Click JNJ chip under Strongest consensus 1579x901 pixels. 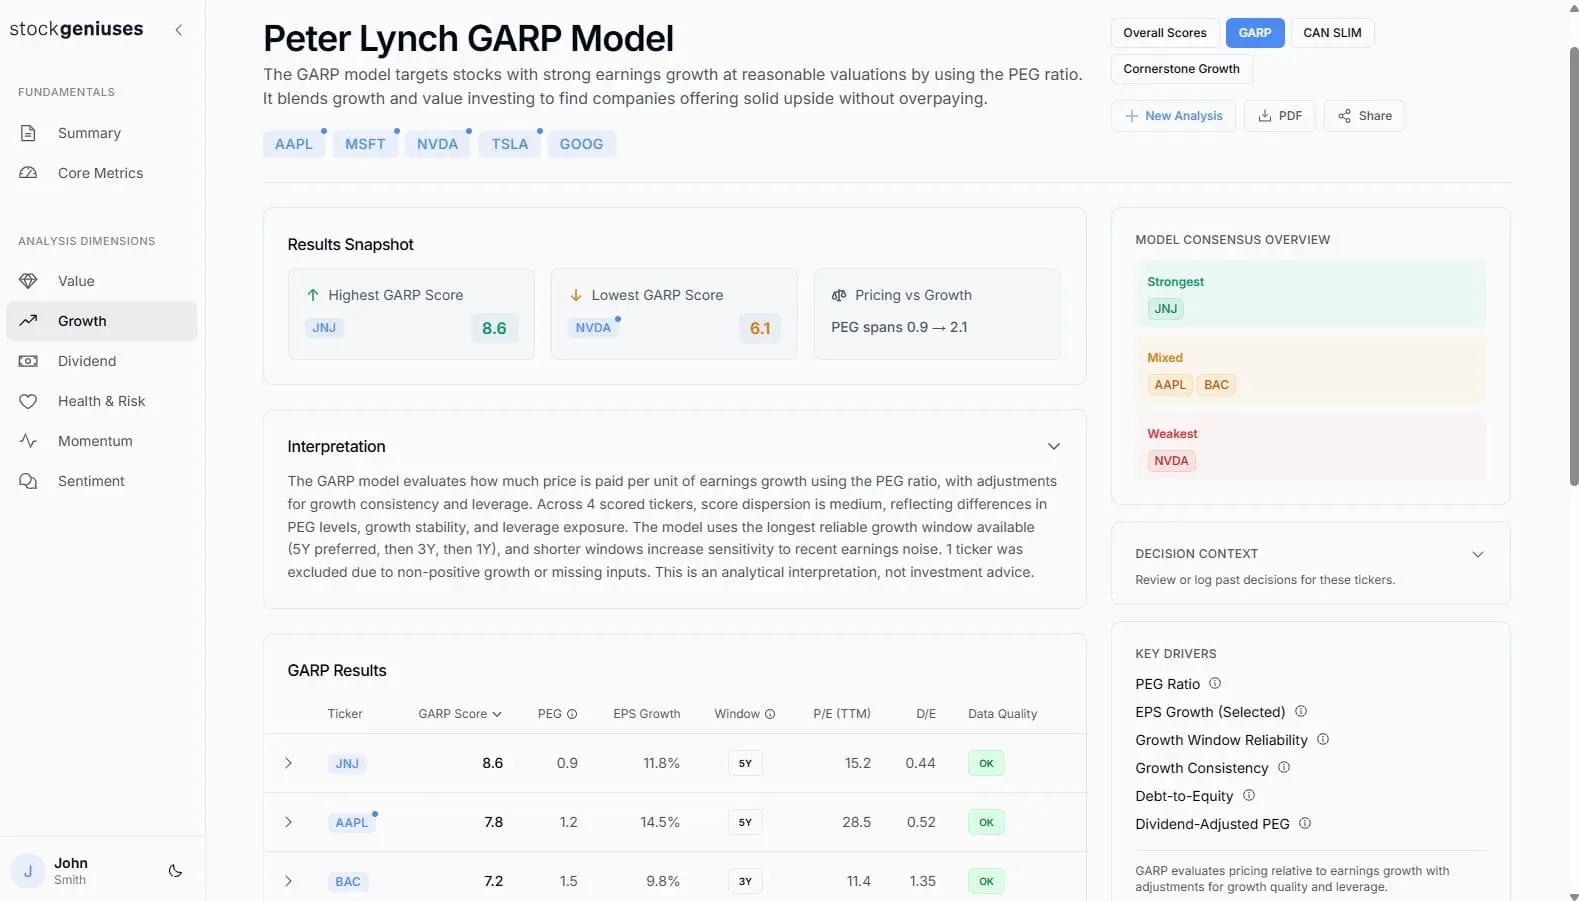click(x=1166, y=309)
